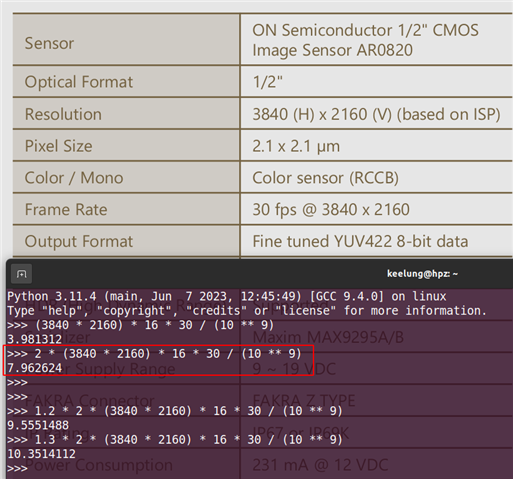Select the Fine tuned YUV422 8-bit data text
Viewport: 513px width, 479px height.
(x=360, y=241)
